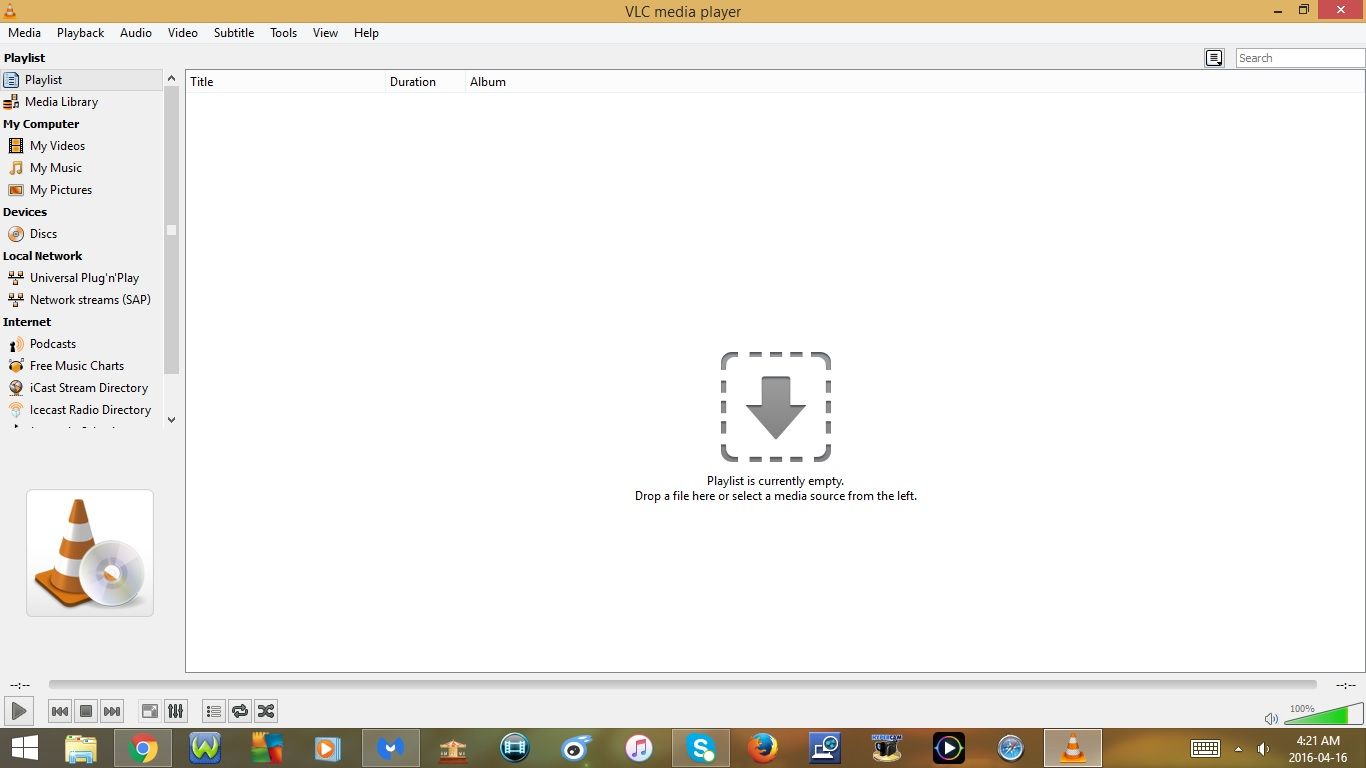This screenshot has width=1366, height=768.
Task: Enable random shuffle playback
Action: pyautogui.click(x=266, y=711)
